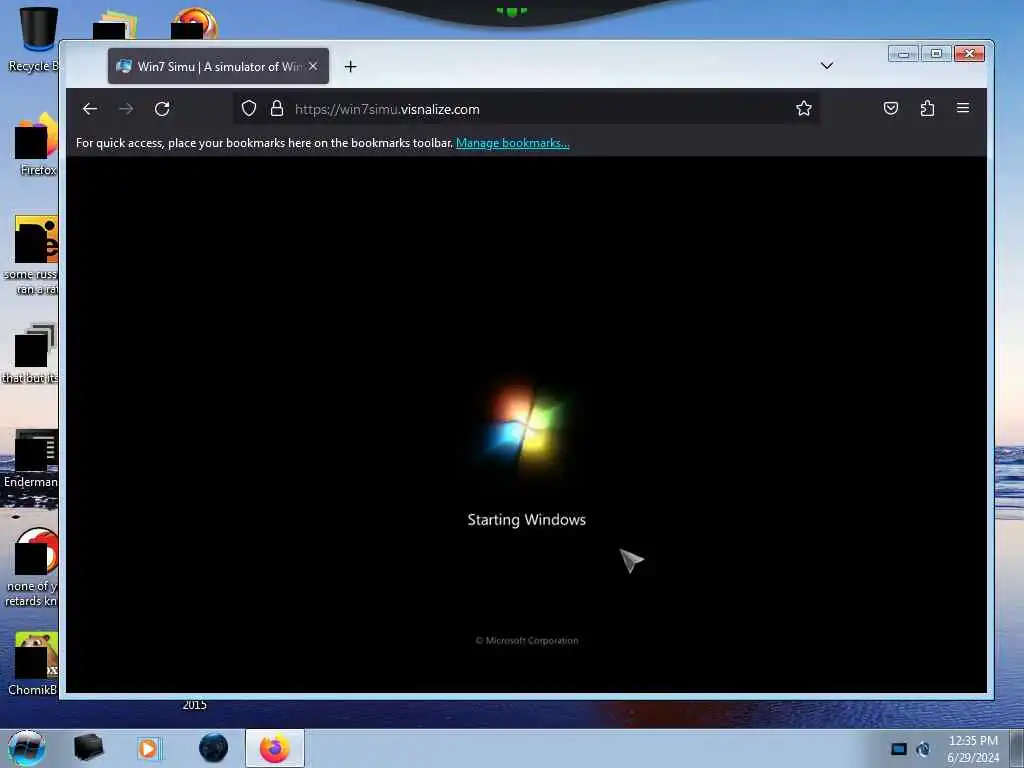Select the Win7 Simu tab
This screenshot has width=1024, height=768.
click(218, 66)
